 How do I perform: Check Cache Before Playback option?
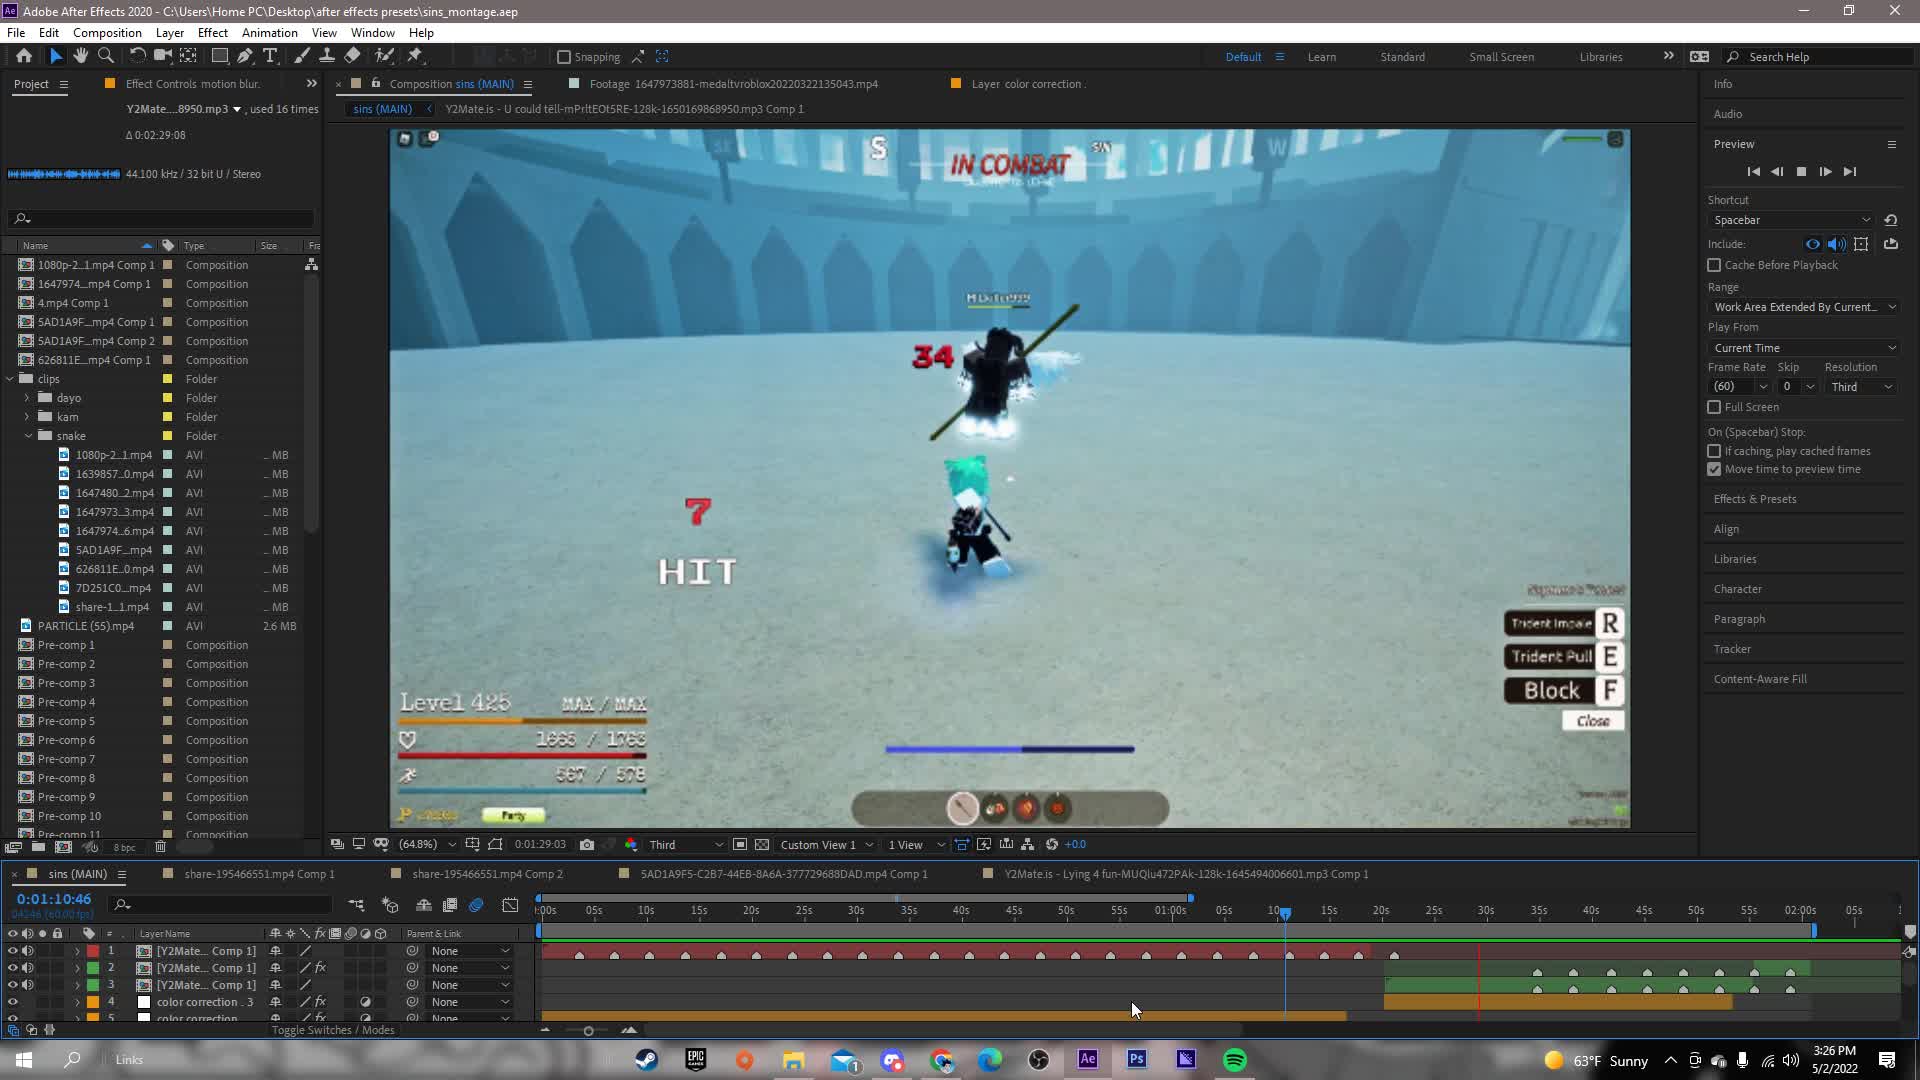click(x=1714, y=265)
